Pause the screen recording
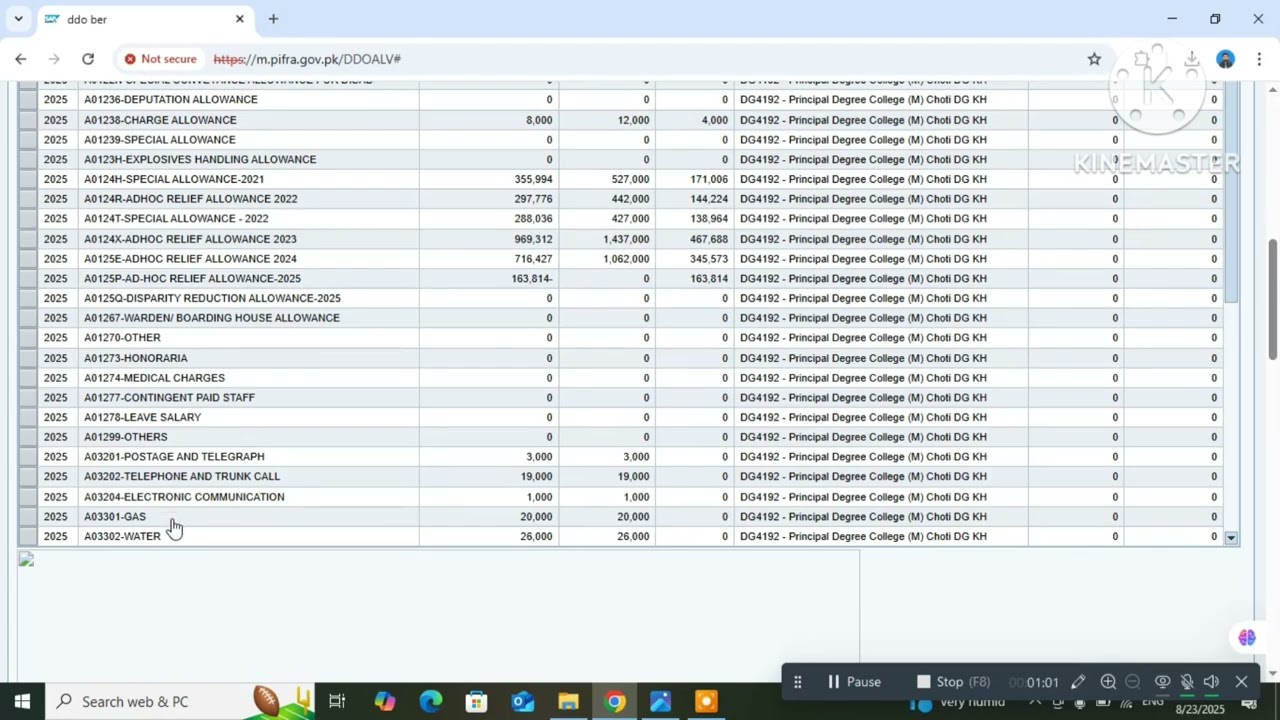Image resolution: width=1280 pixels, height=720 pixels. point(854,682)
